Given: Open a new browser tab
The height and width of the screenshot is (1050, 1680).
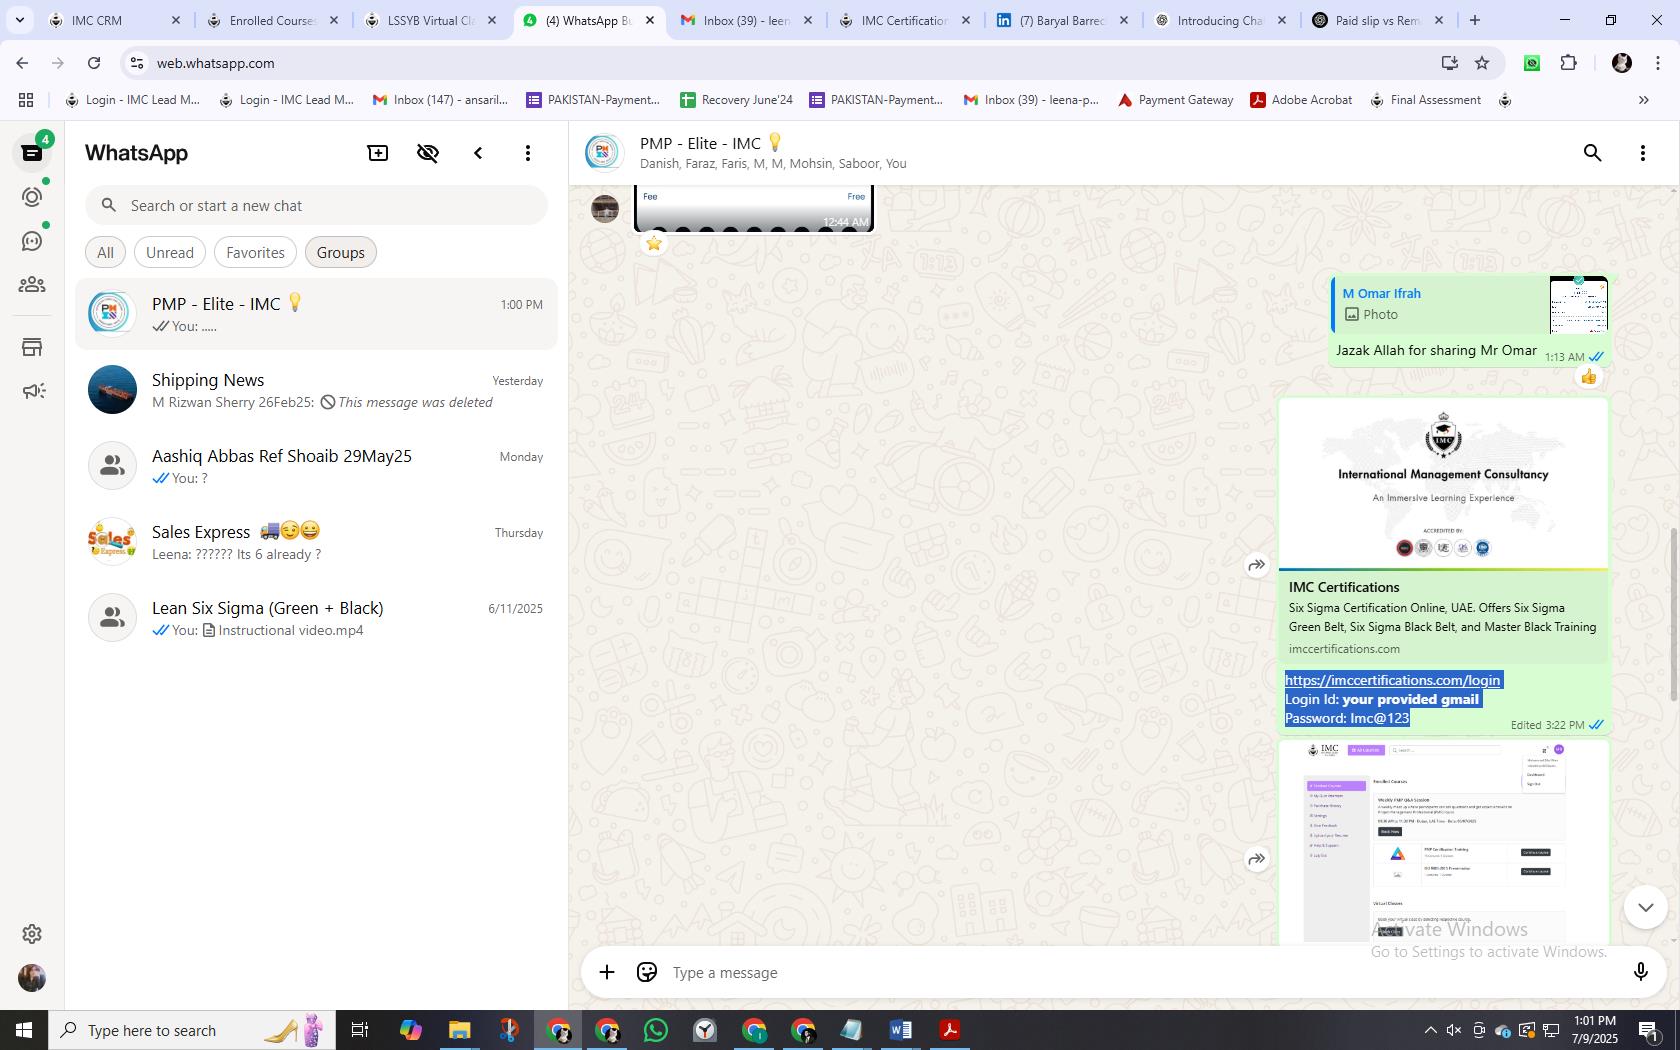Looking at the screenshot, I should pyautogui.click(x=1474, y=20).
